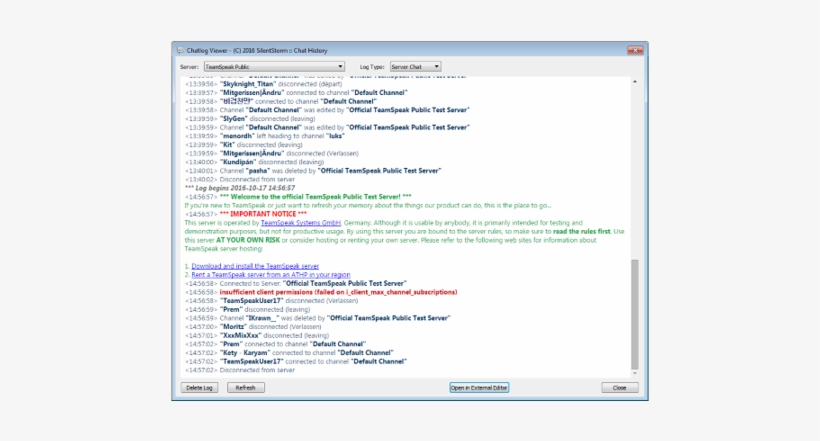Image resolution: width=820 pixels, height=441 pixels.
Task: Click the "Skyknight_Titan" disconnected log entry
Action: tap(264, 84)
